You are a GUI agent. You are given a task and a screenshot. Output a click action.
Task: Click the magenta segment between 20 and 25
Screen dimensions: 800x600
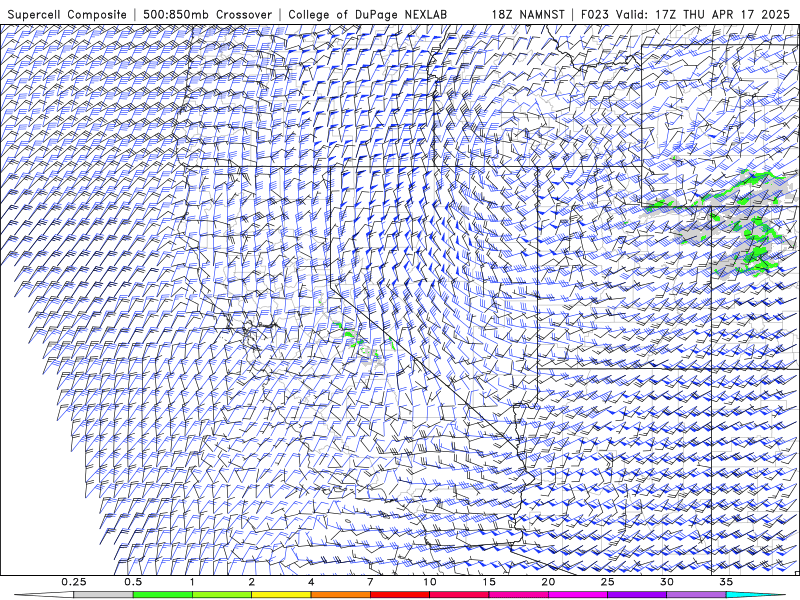pos(578,595)
